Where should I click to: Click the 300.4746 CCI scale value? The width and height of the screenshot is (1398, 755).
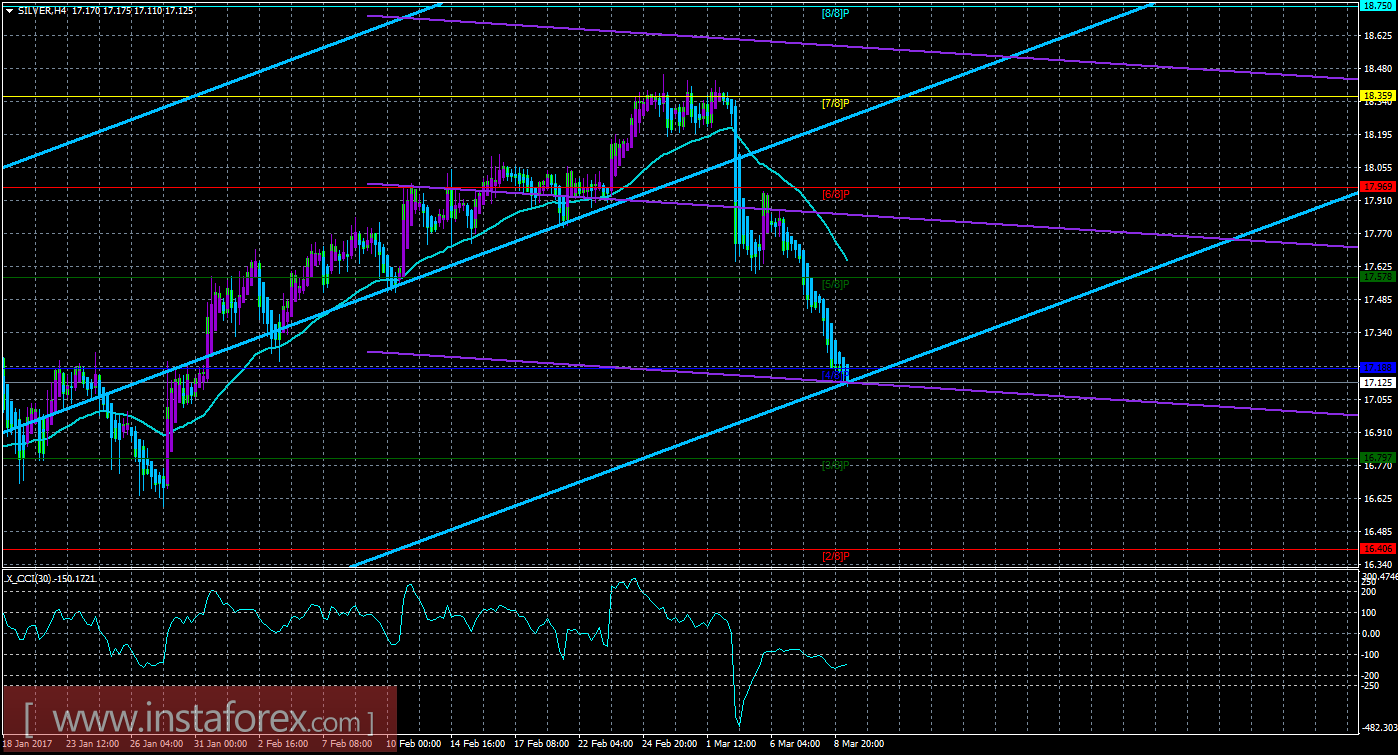pos(1379,577)
